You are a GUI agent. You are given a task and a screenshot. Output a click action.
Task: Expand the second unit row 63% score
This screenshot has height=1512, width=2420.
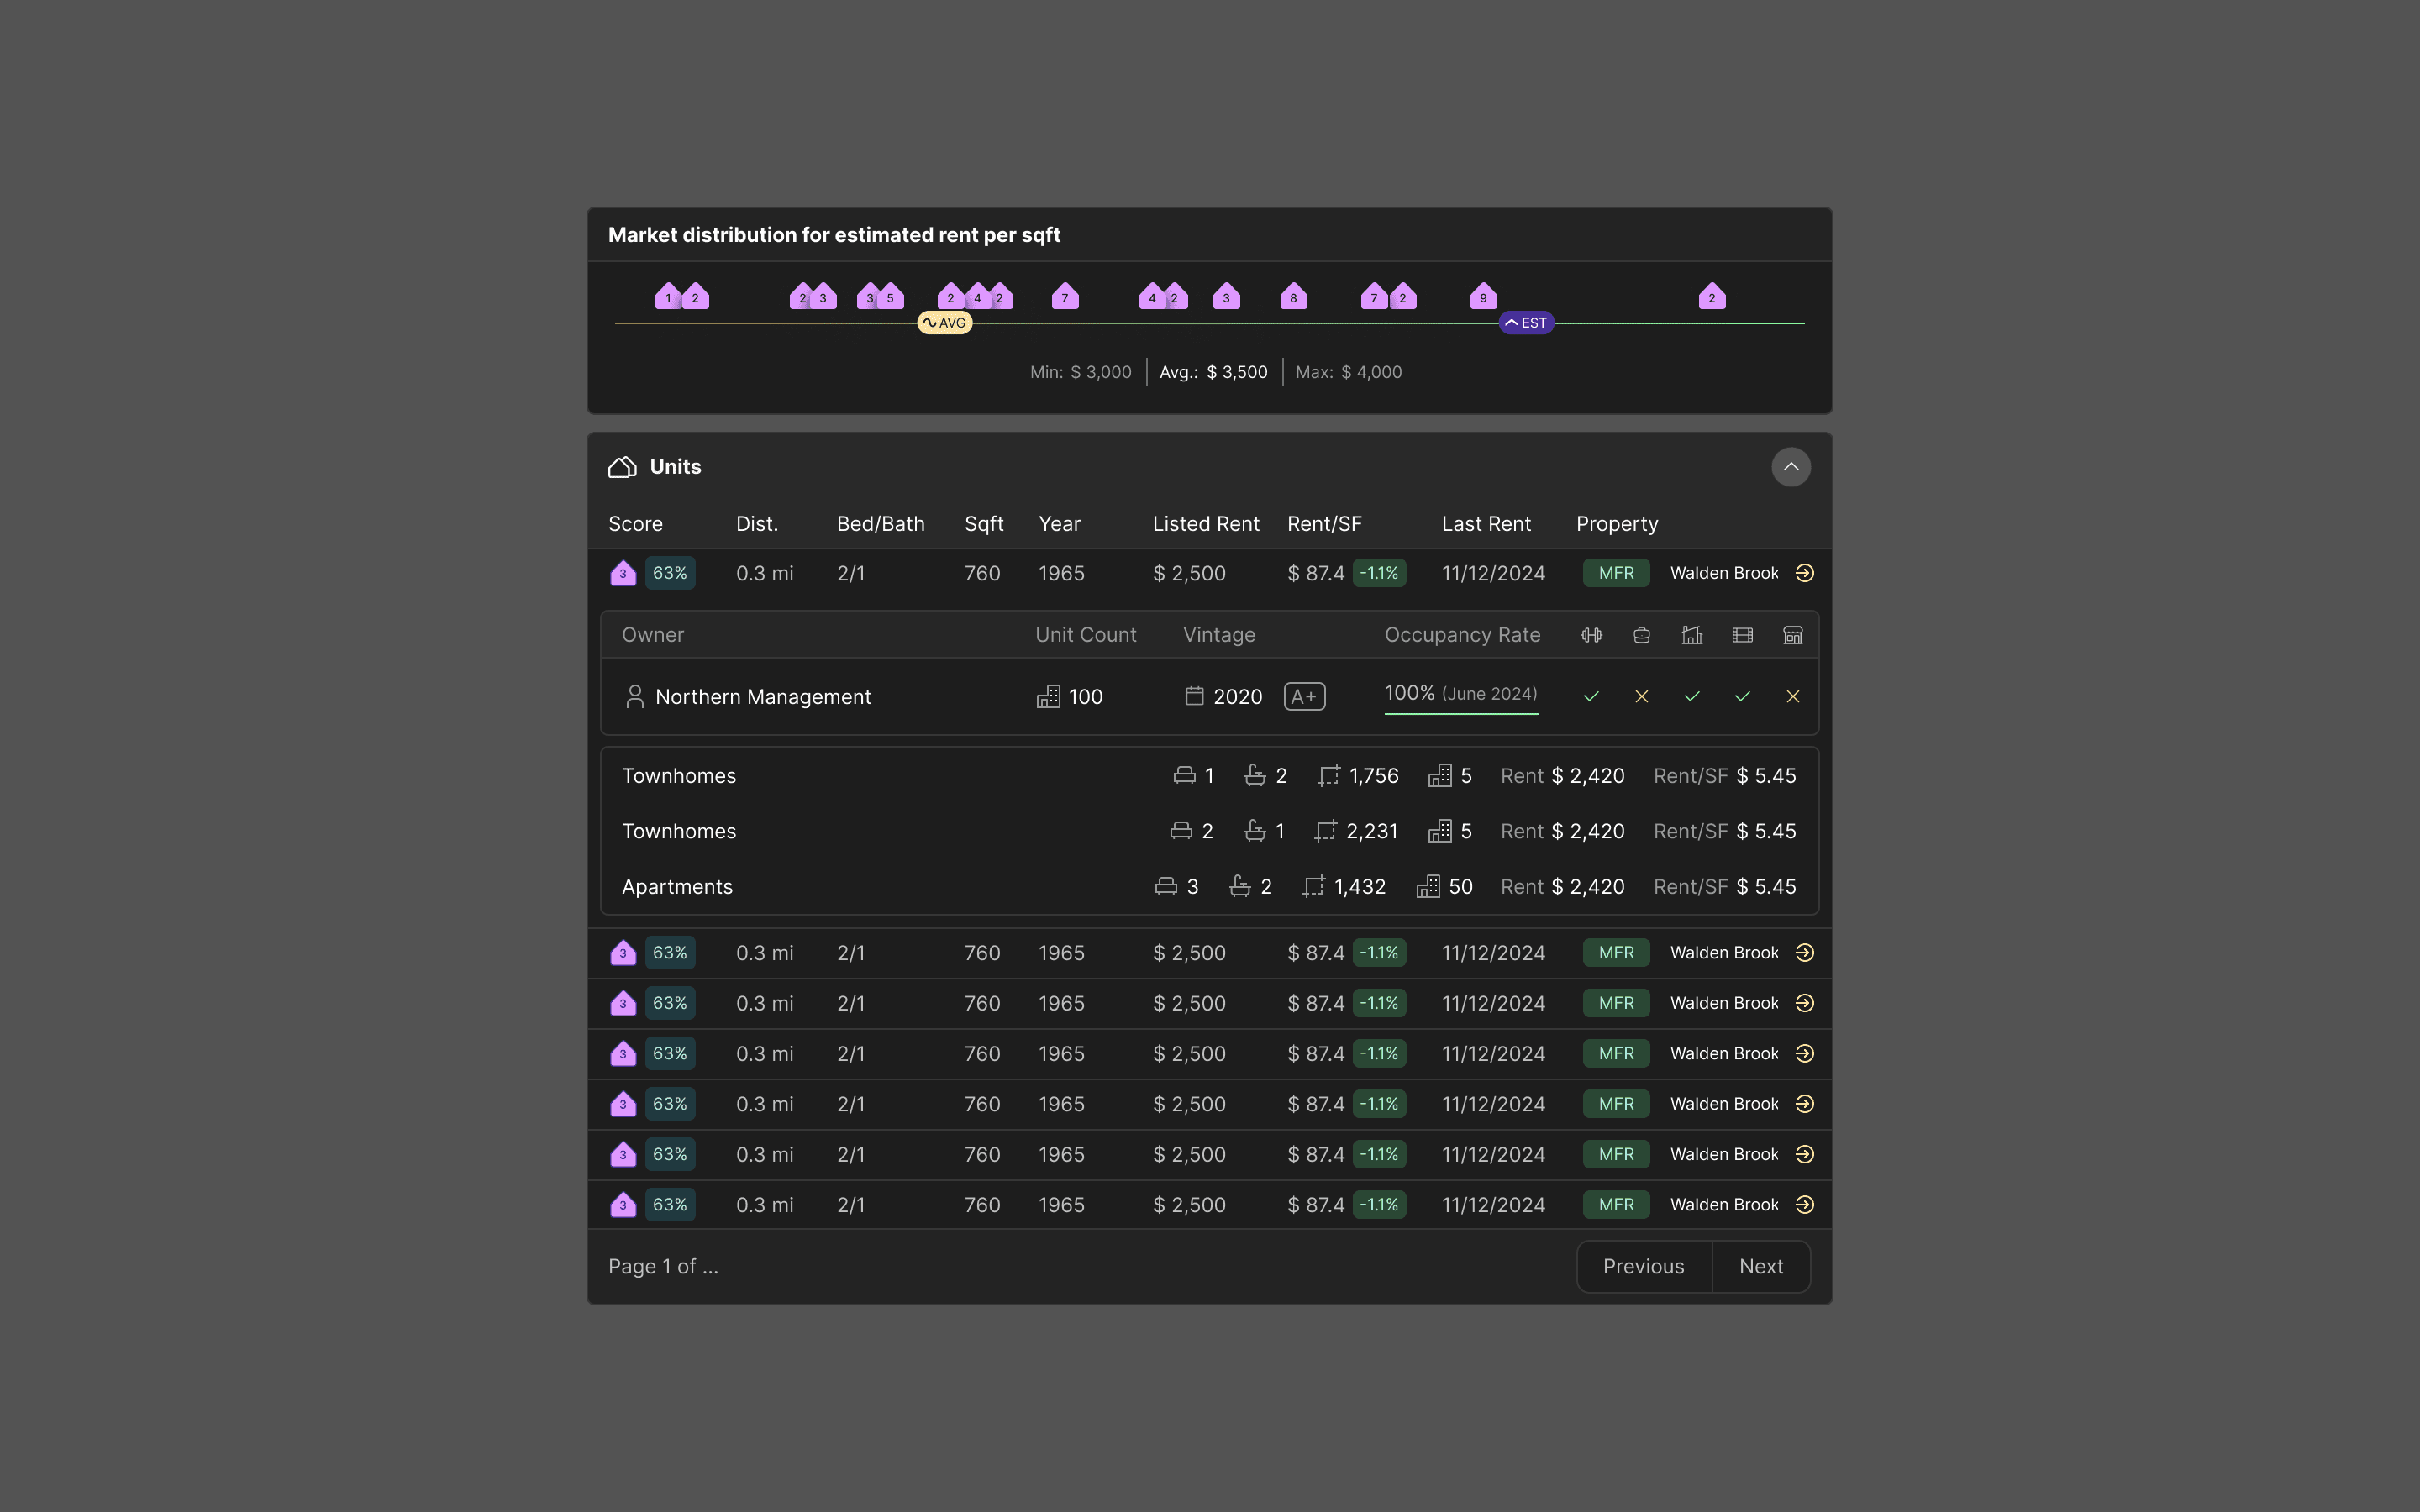point(670,953)
